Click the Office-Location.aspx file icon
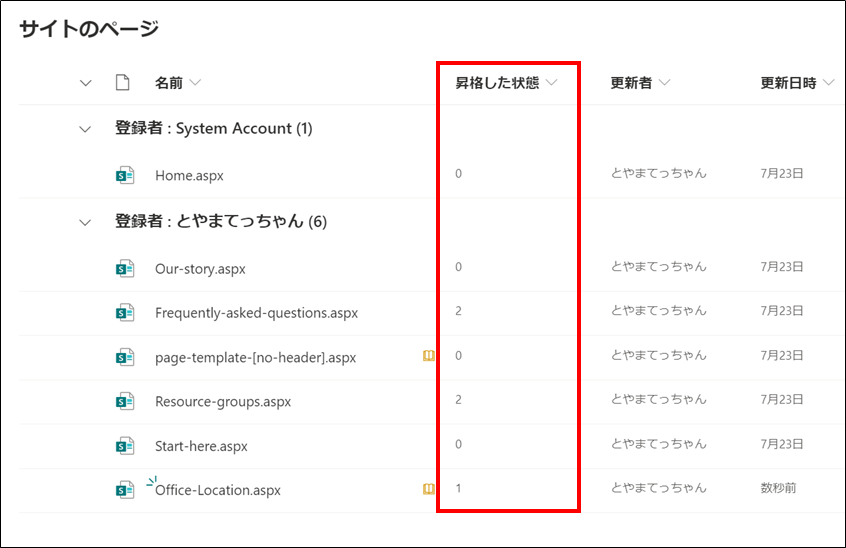846x548 pixels. coord(125,490)
